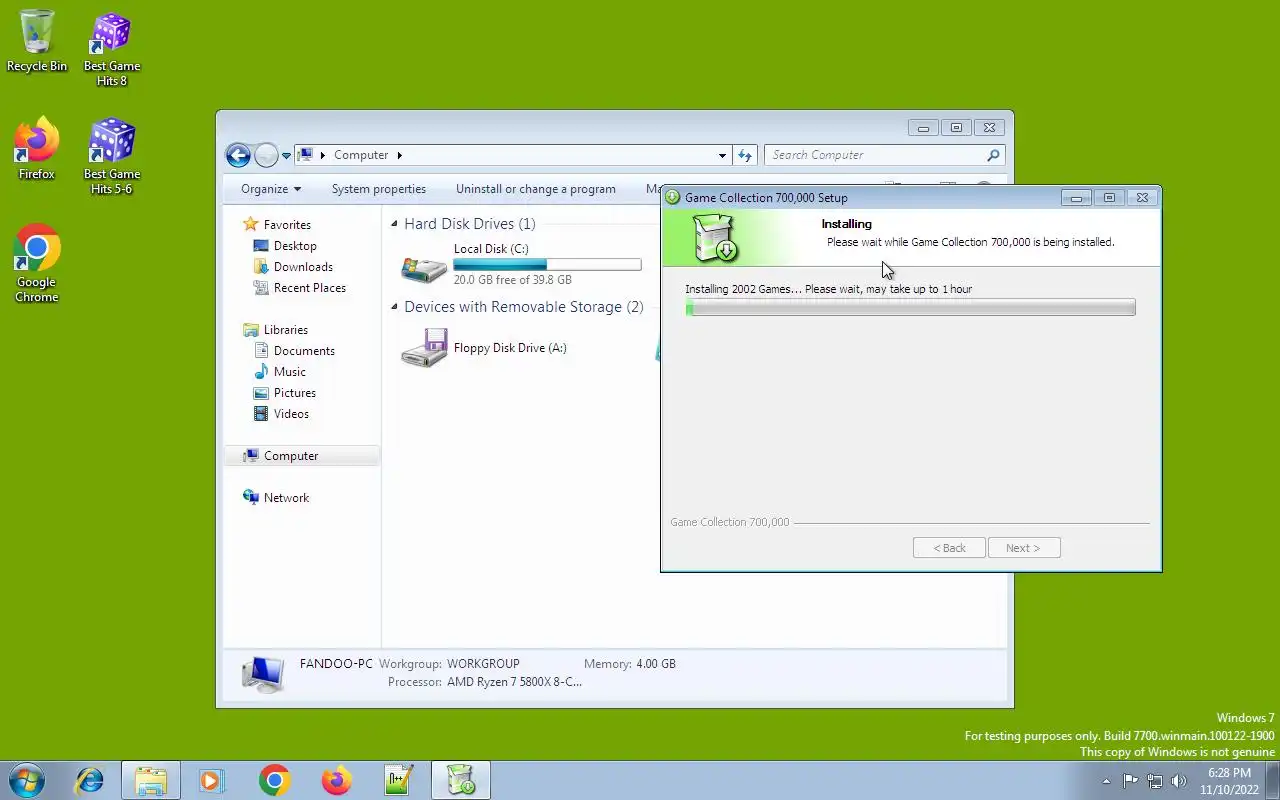
Task: Open Windows Media Player from the taskbar
Action: 212,780
